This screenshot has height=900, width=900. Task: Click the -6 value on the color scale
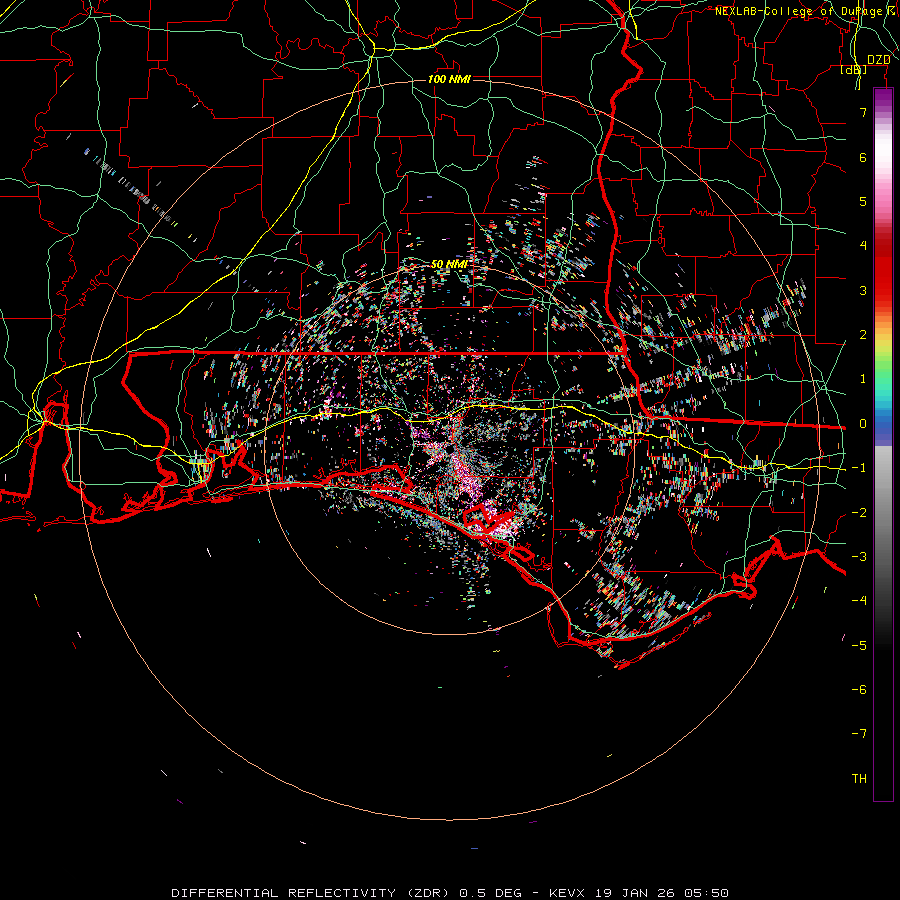(859, 689)
